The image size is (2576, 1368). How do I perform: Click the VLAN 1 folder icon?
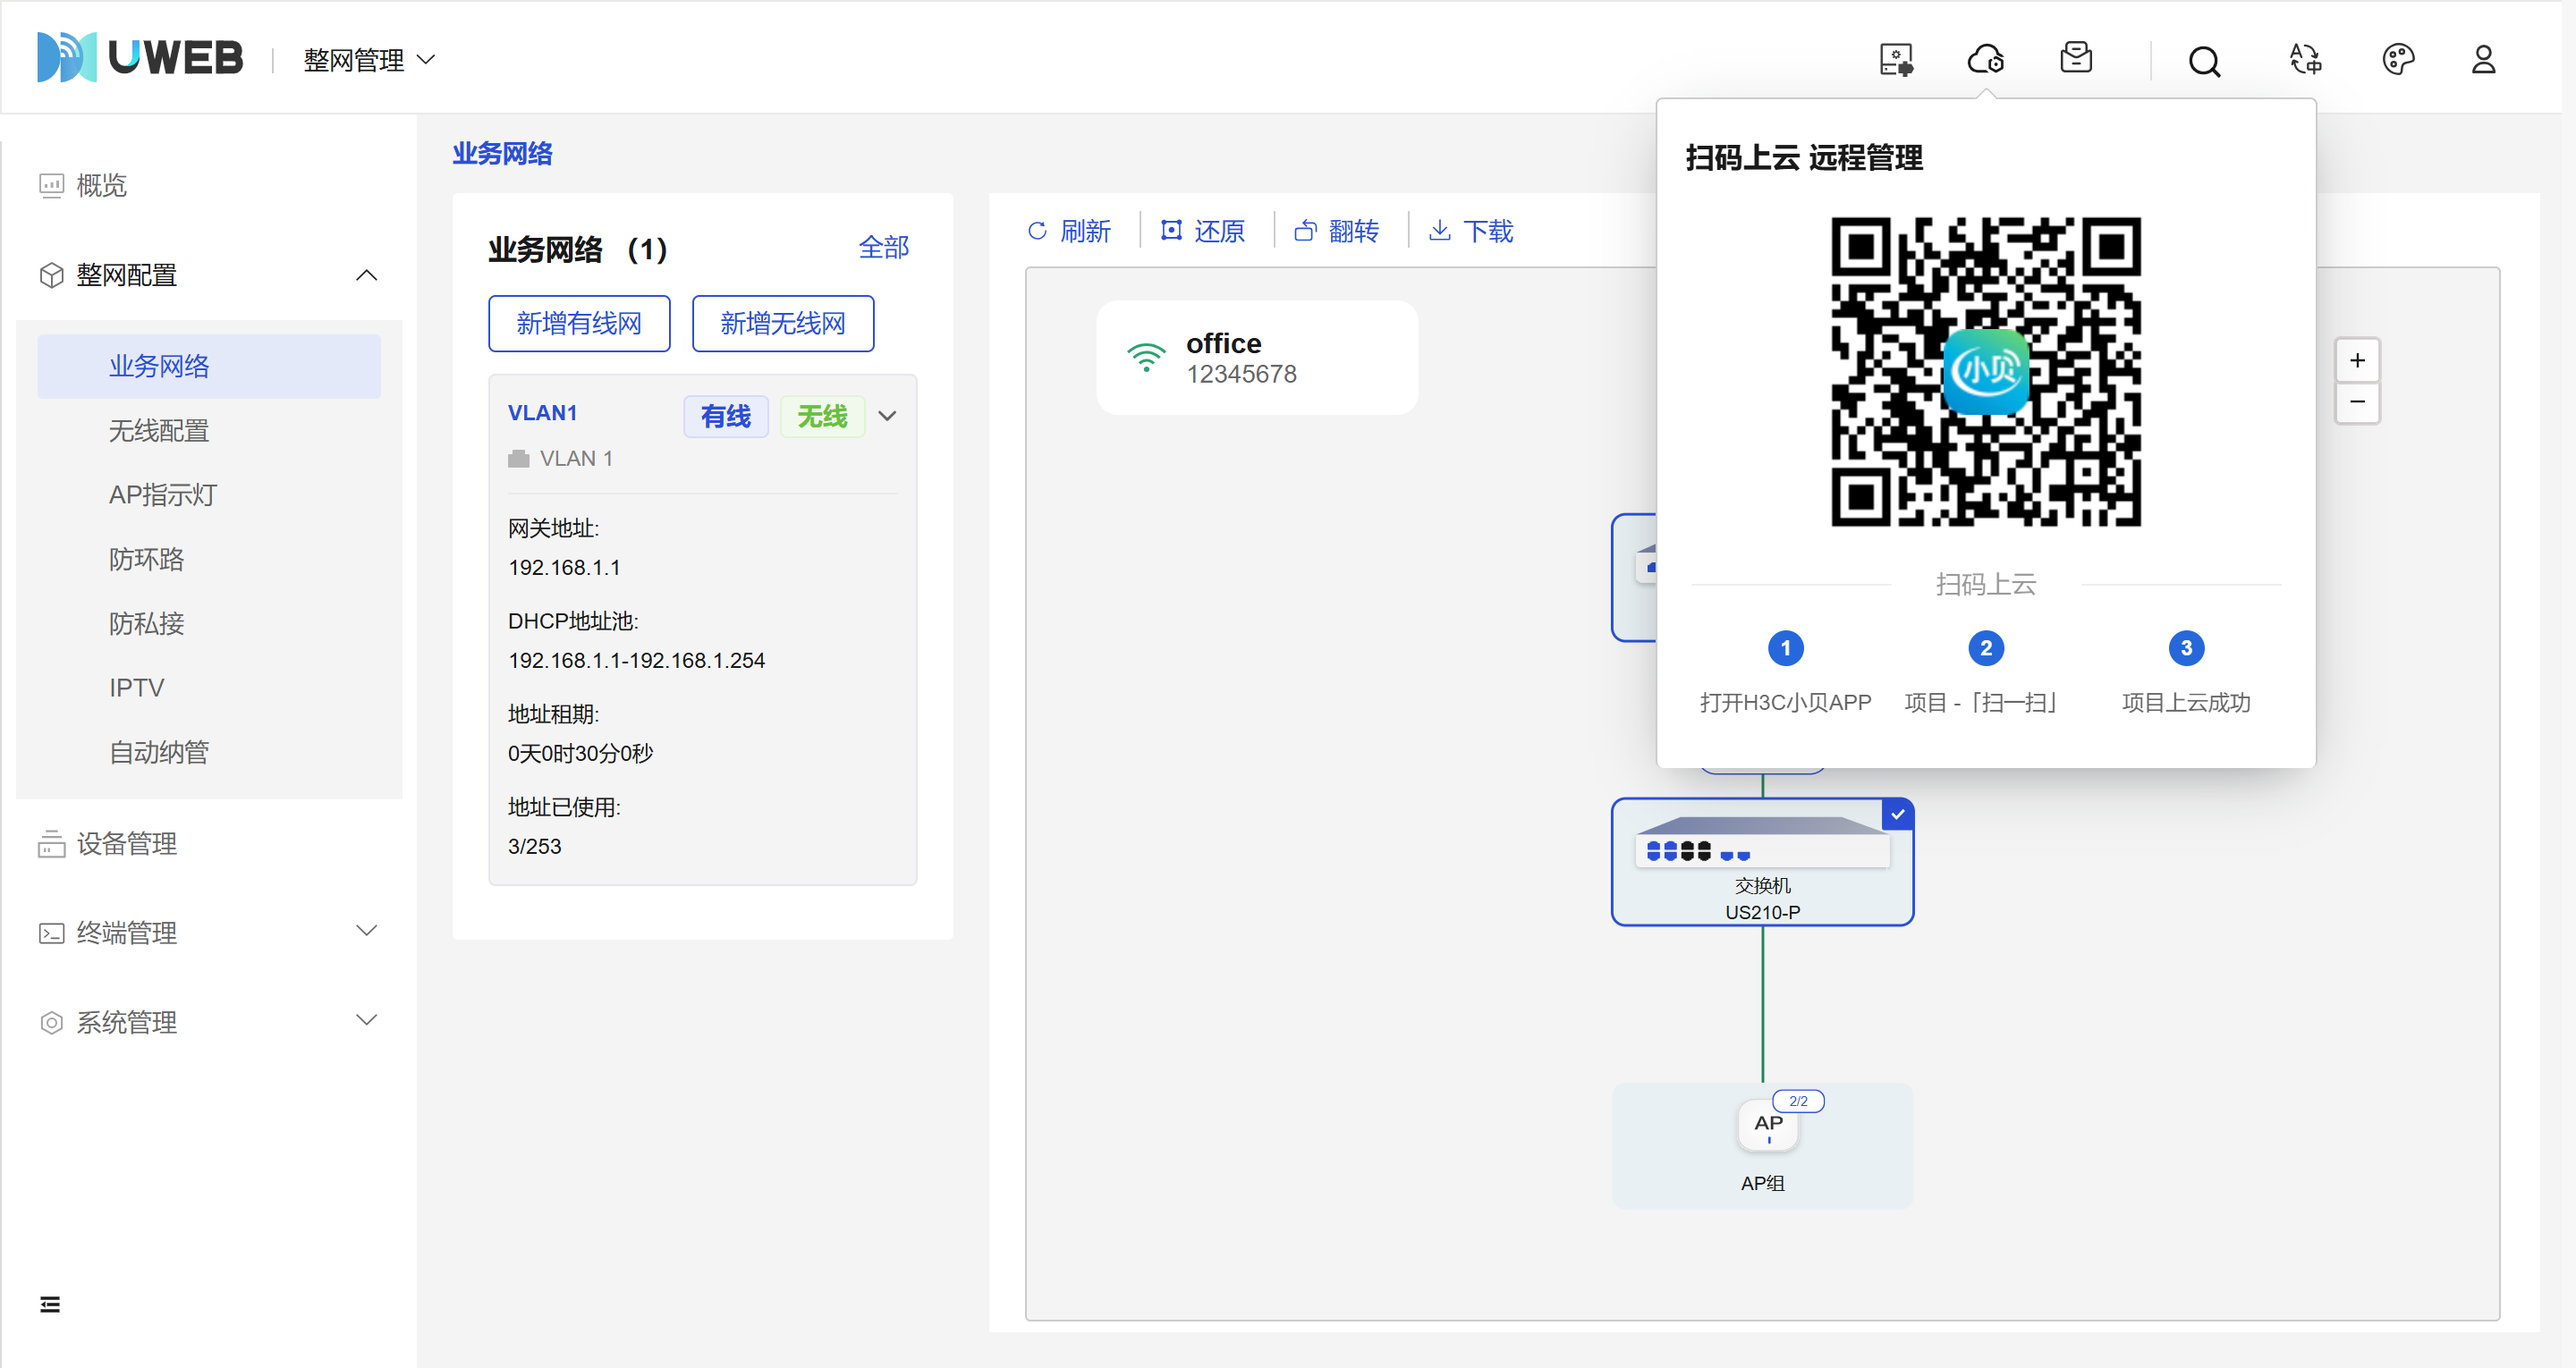518,459
